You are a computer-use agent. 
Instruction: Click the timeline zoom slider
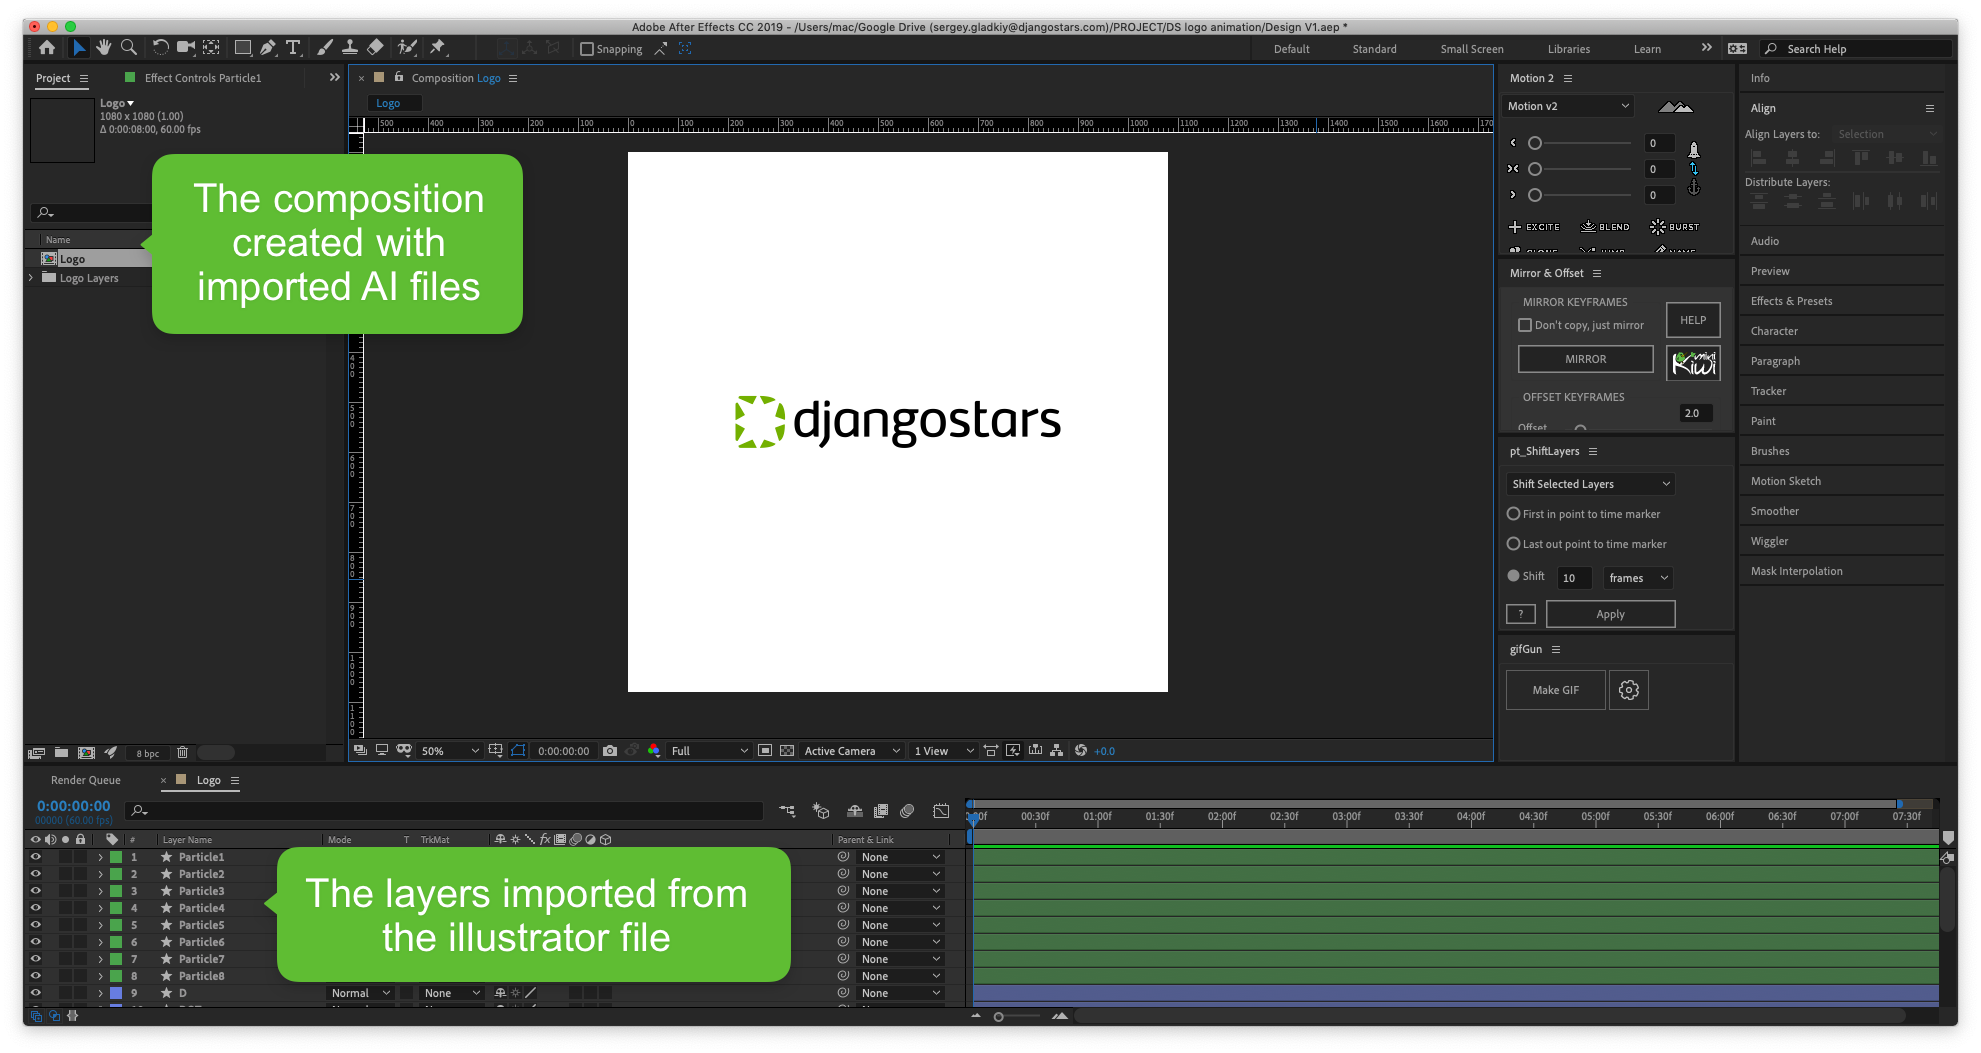click(1018, 1017)
